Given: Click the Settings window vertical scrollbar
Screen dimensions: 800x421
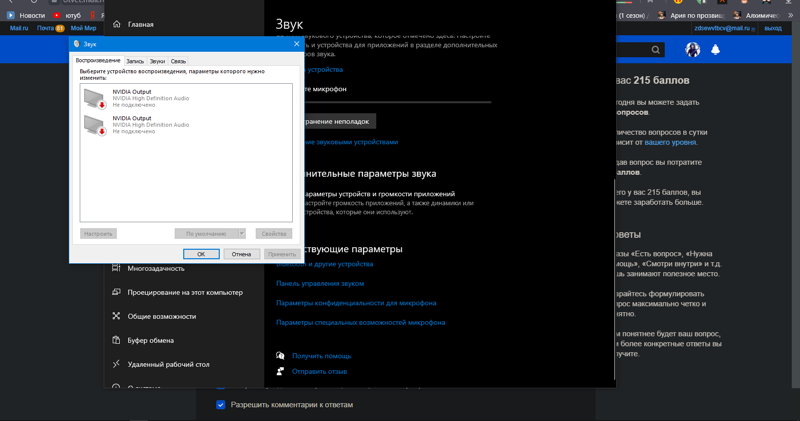Looking at the screenshot, I should (x=614, y=279).
